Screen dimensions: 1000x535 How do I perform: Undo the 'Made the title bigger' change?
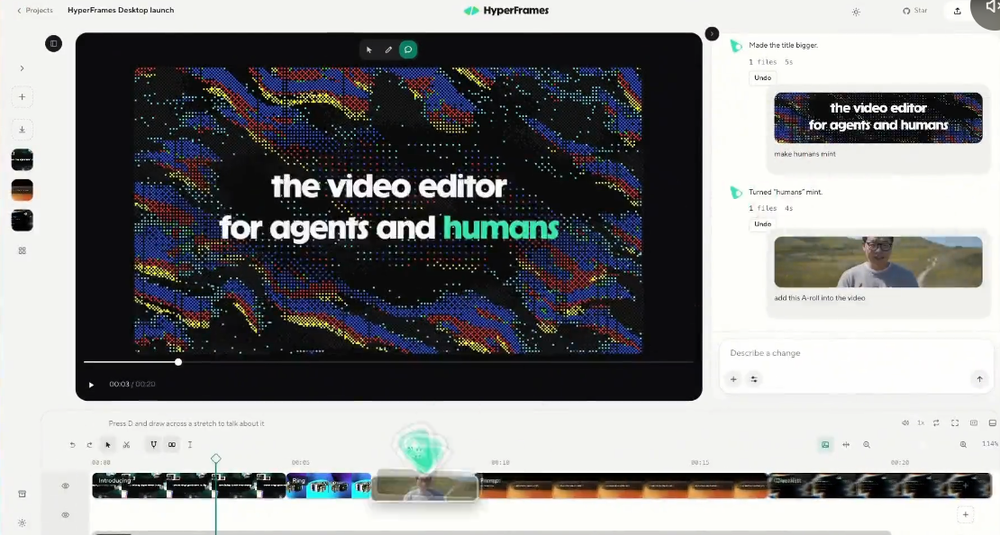(x=763, y=78)
